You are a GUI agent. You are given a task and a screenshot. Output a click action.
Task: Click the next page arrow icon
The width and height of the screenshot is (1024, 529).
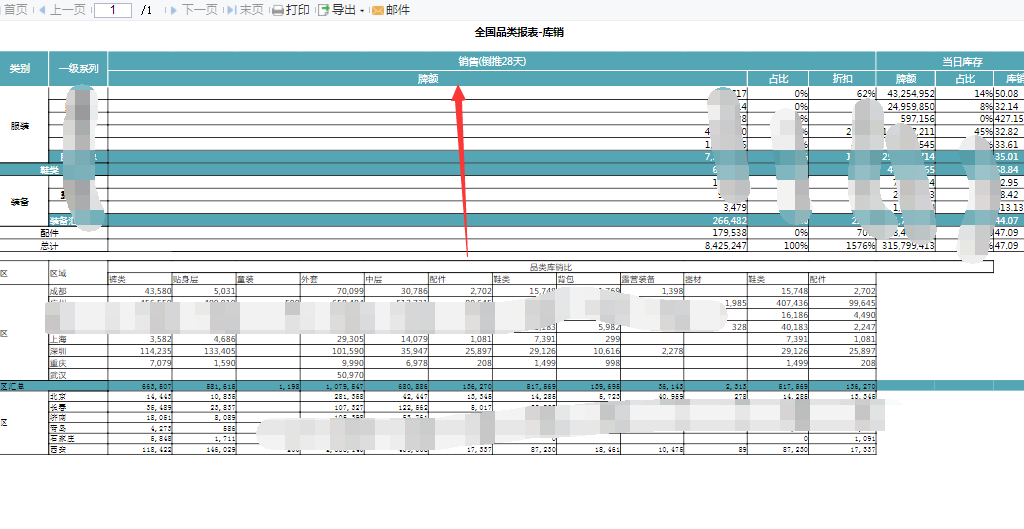point(174,10)
